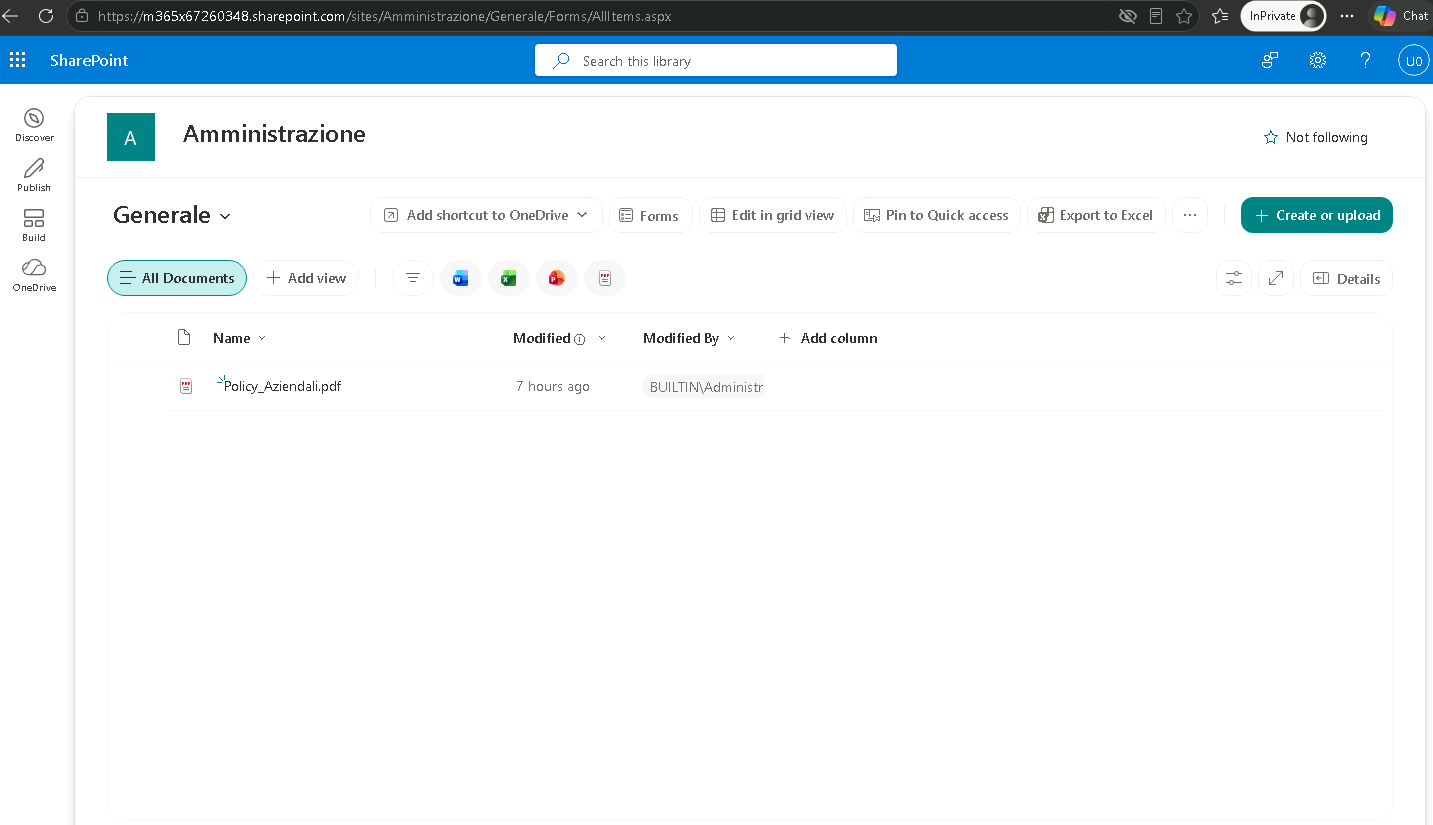
Task: Open OneDrive in left sidebar
Action: coord(34,275)
